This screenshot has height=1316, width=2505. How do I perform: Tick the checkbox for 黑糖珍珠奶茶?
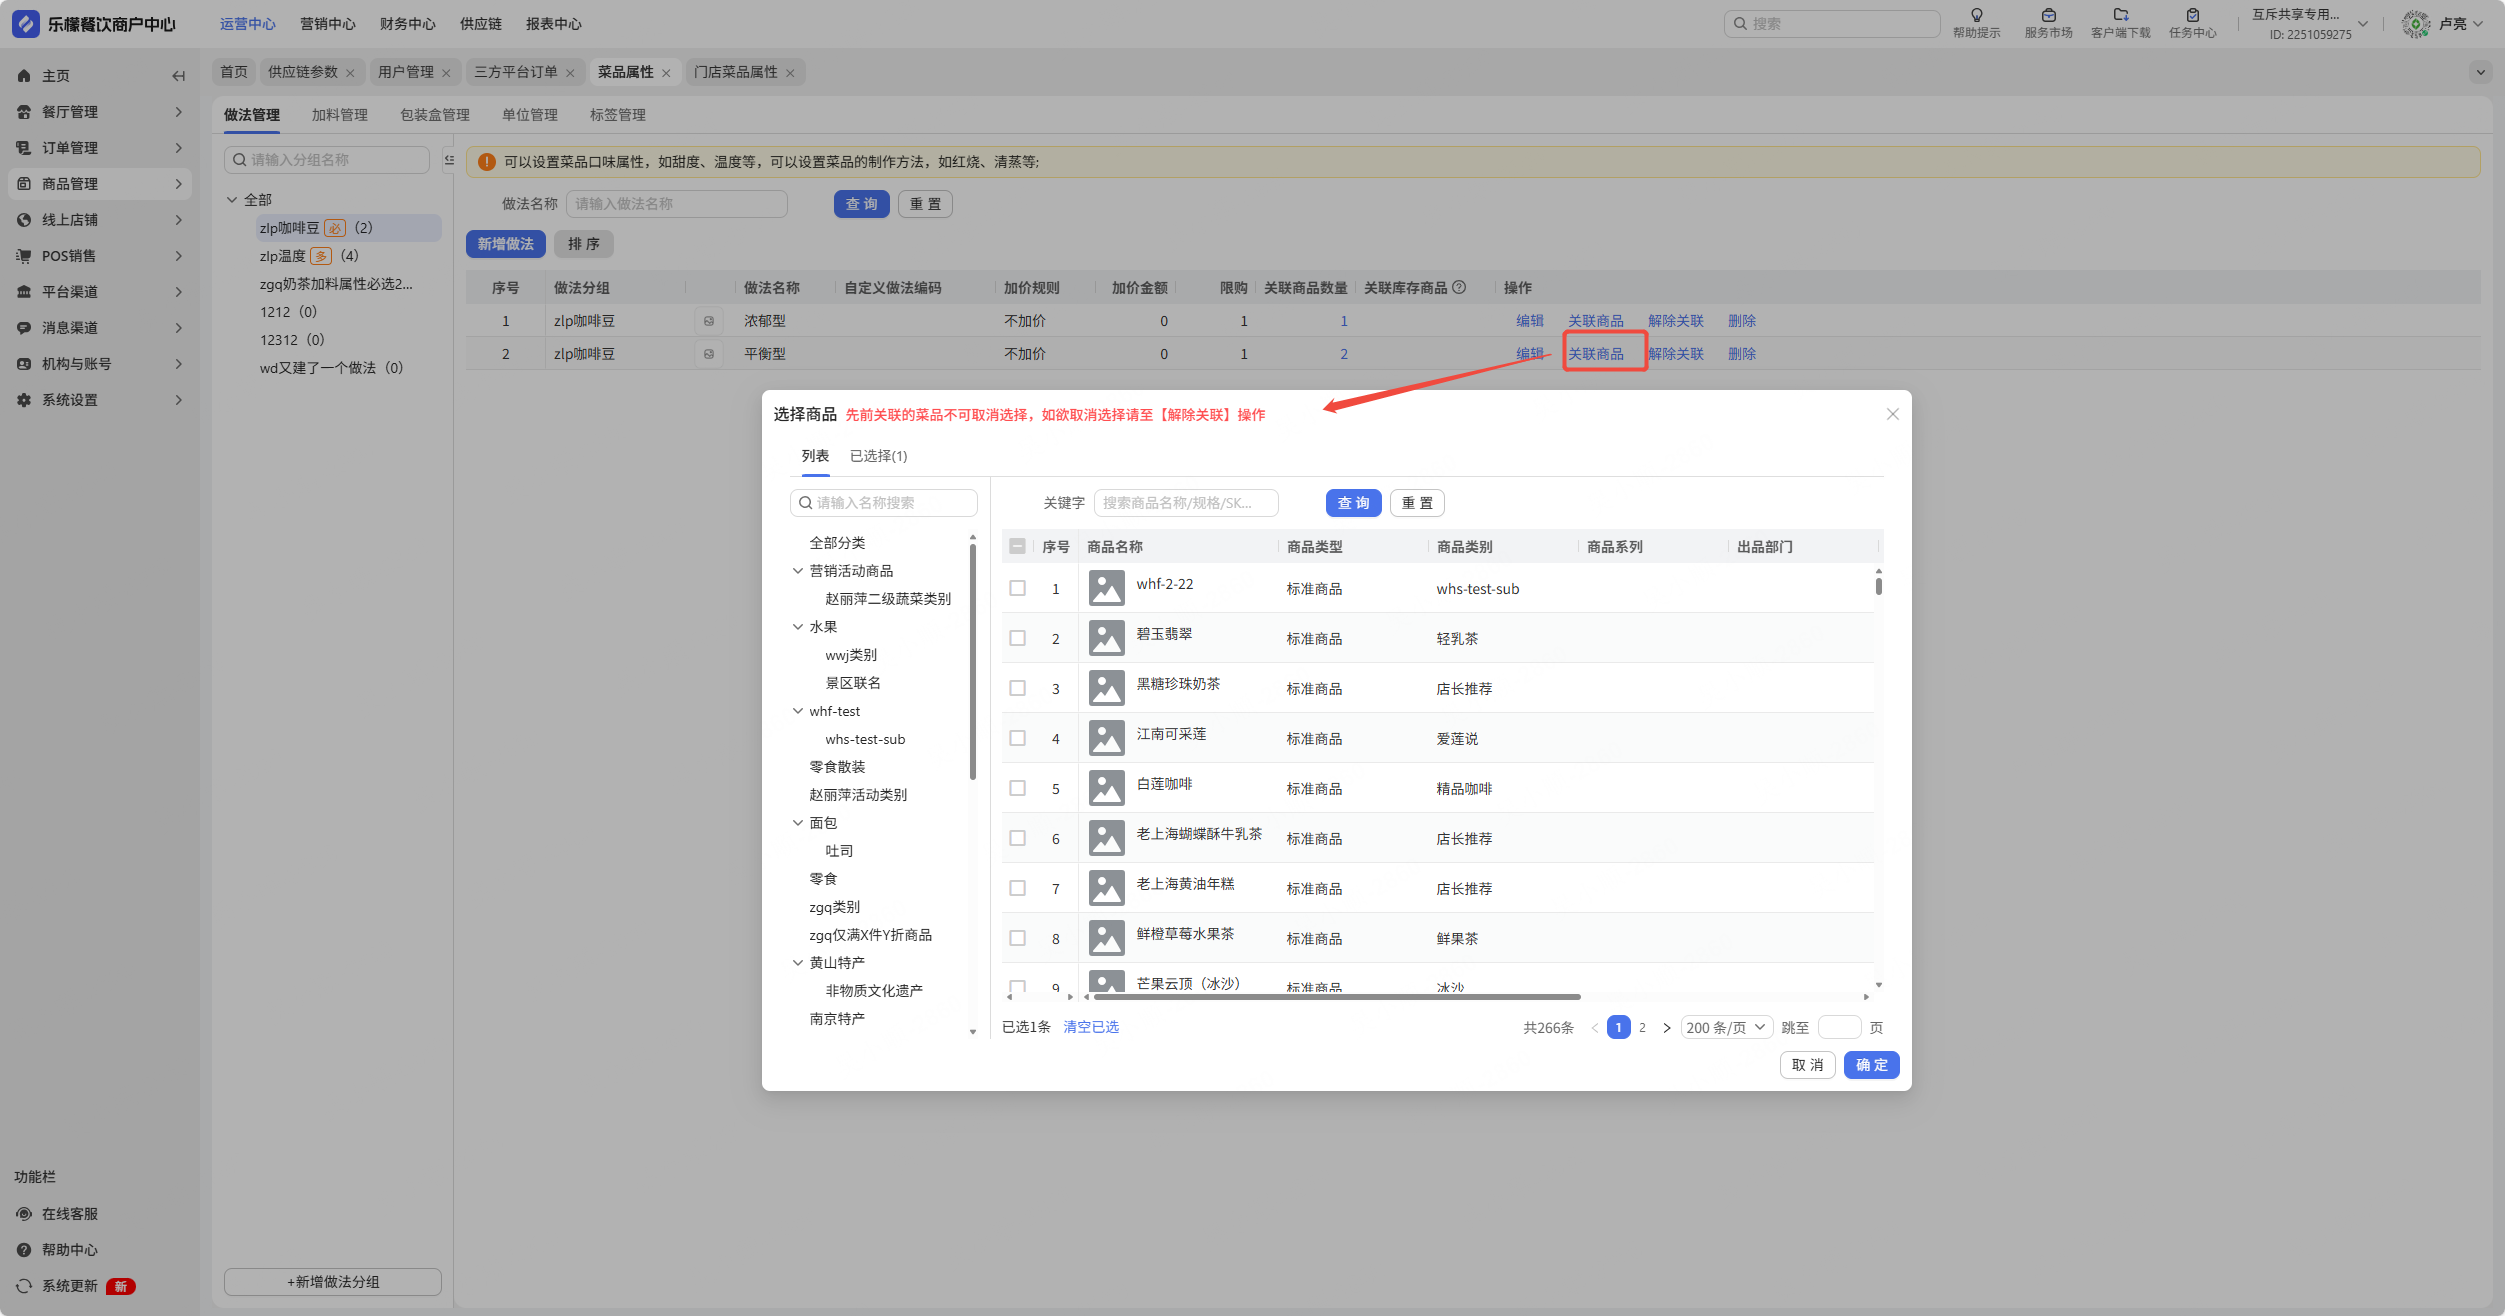pyautogui.click(x=1018, y=688)
